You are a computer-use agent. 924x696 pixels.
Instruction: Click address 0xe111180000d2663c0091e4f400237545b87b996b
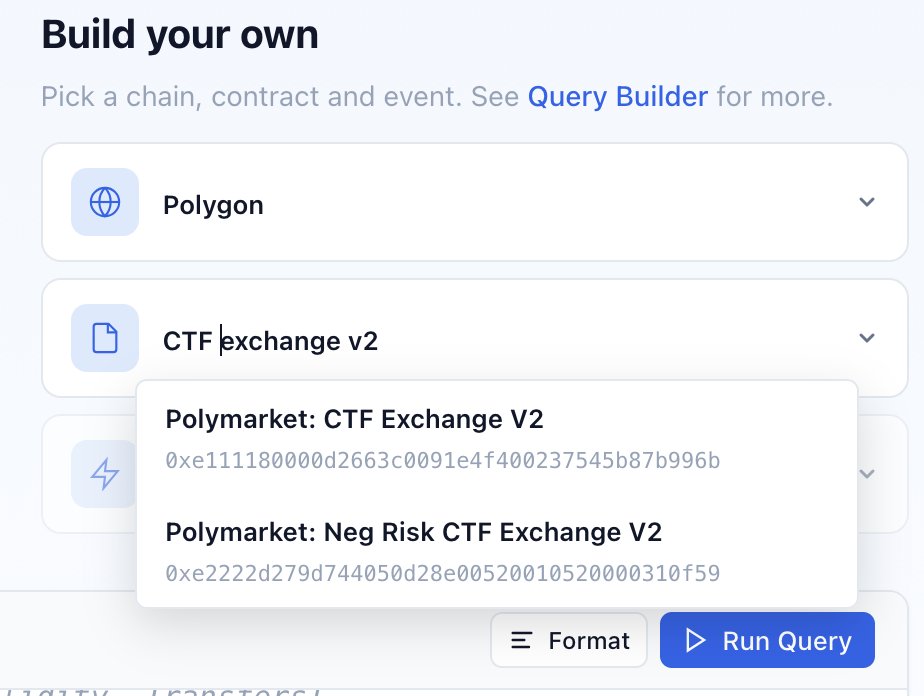(x=443, y=460)
